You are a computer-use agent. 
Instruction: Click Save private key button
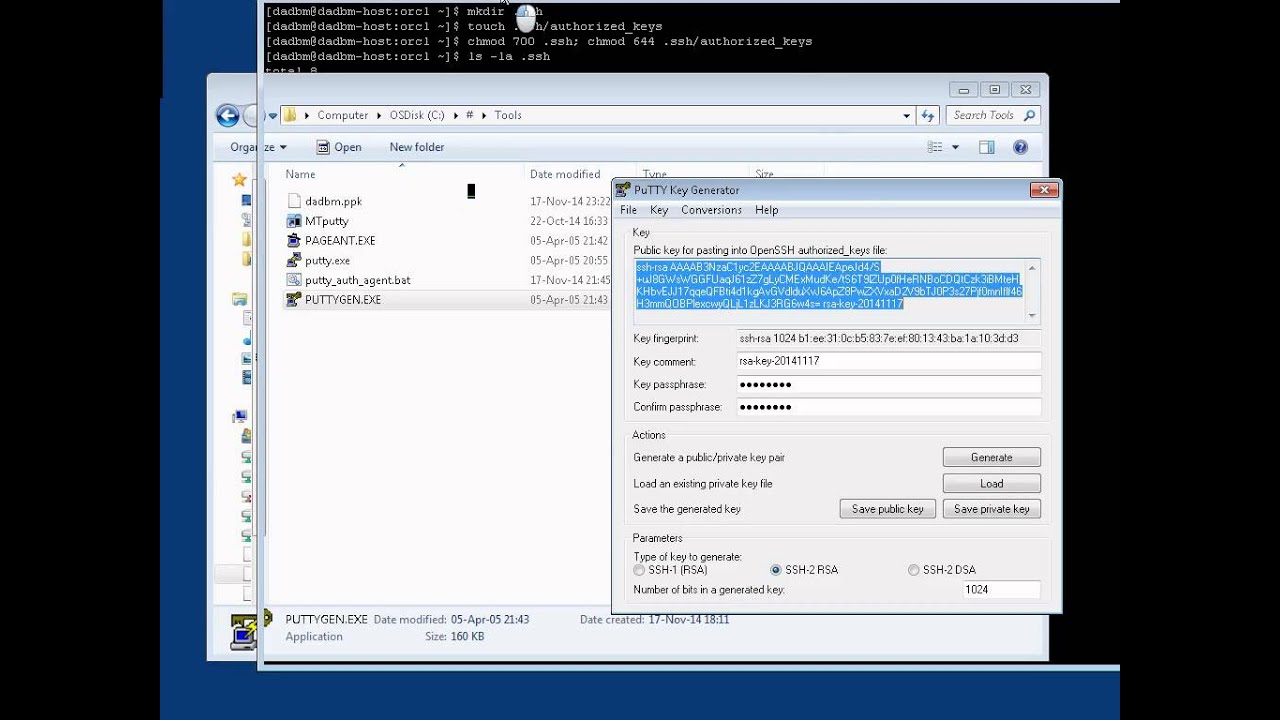tap(992, 509)
